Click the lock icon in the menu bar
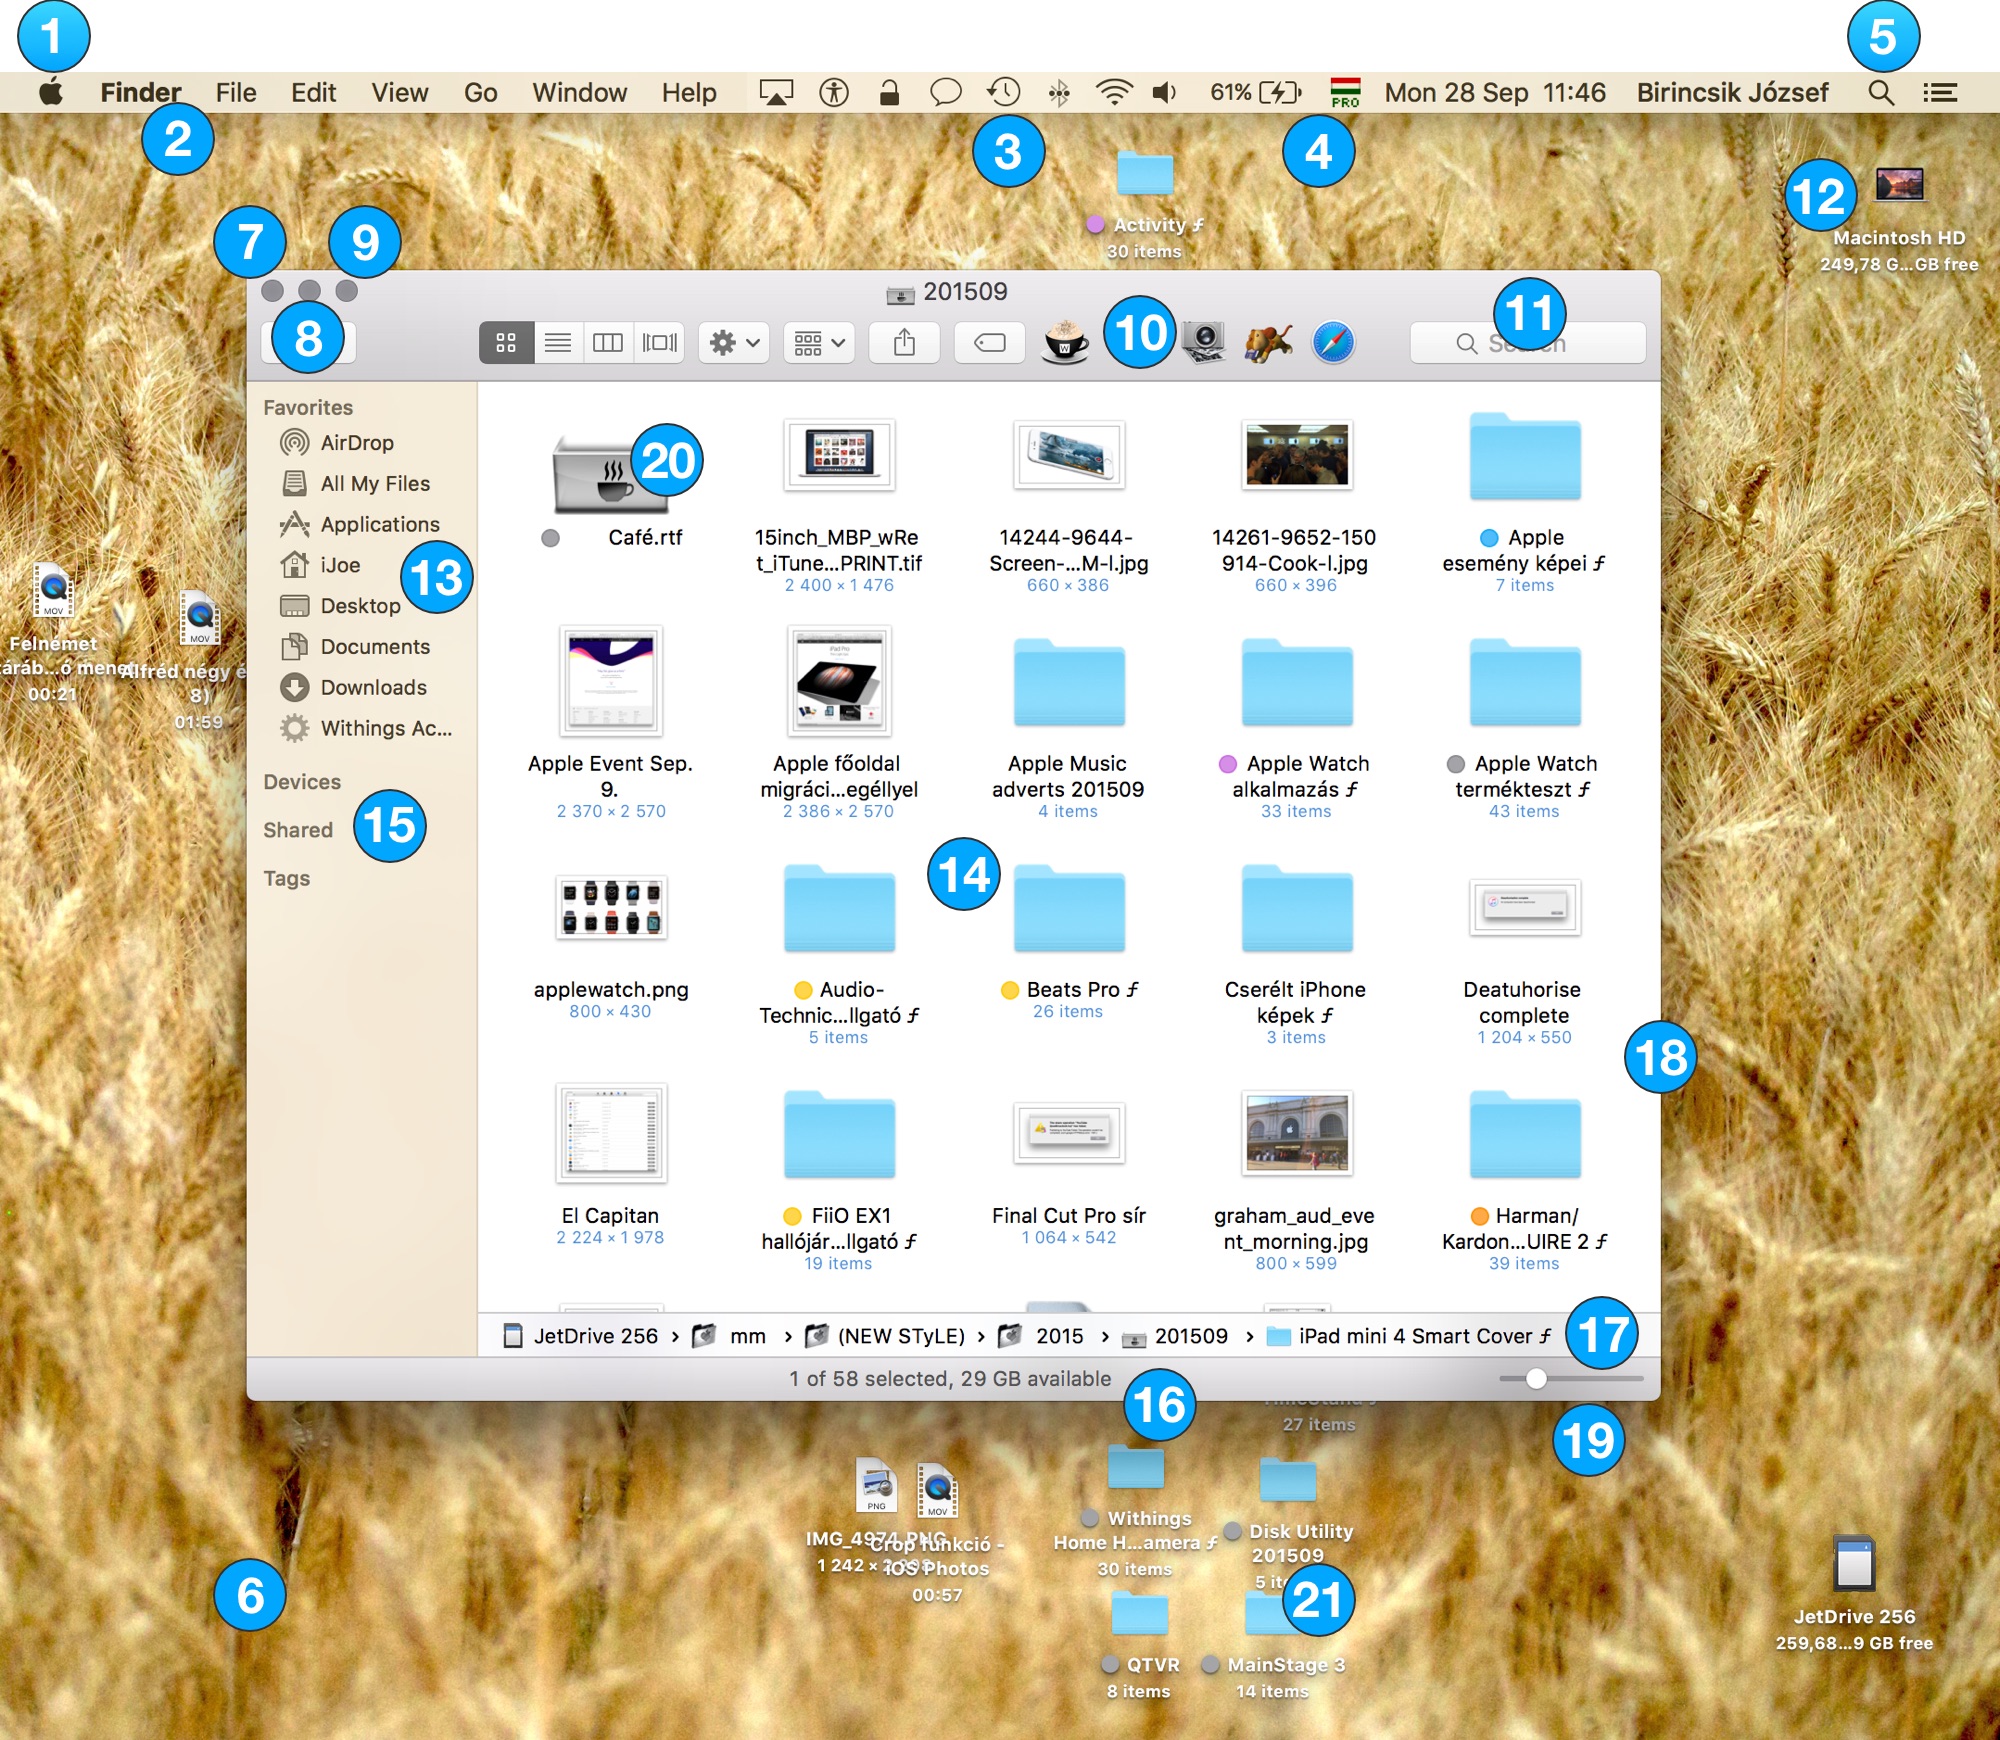 coord(888,93)
